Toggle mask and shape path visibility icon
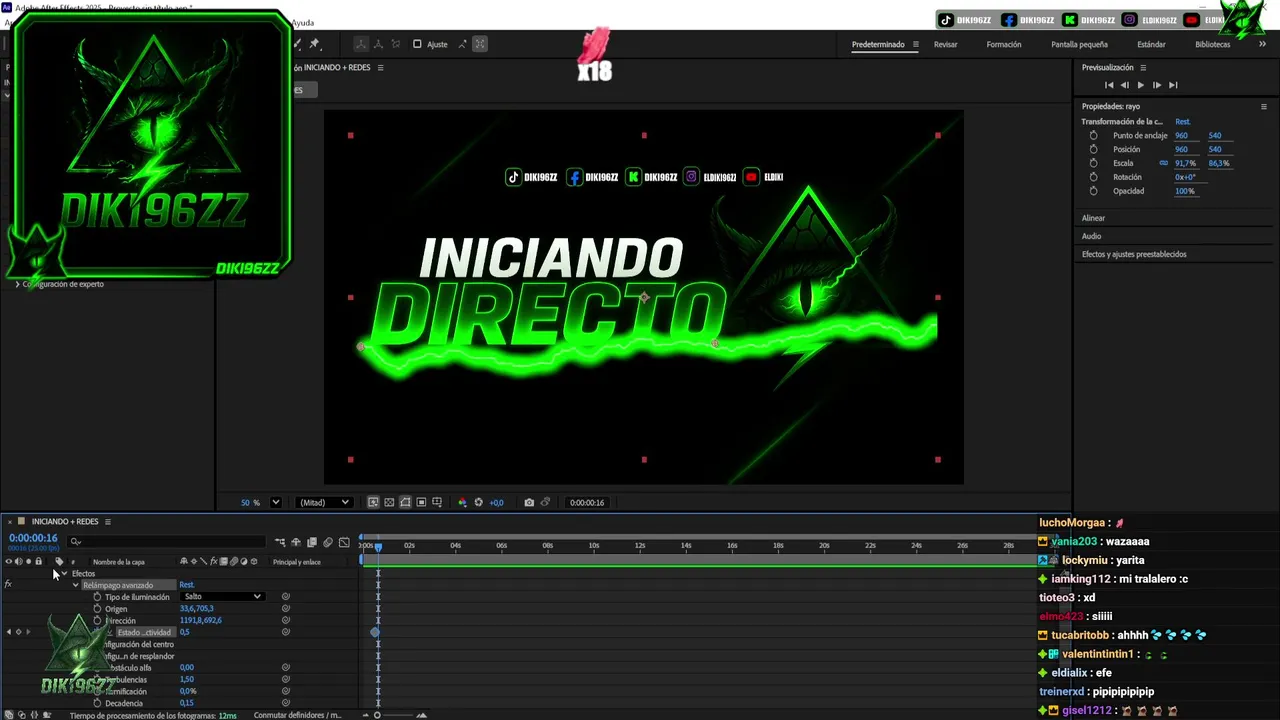This screenshot has height=720, width=1280. click(405, 502)
